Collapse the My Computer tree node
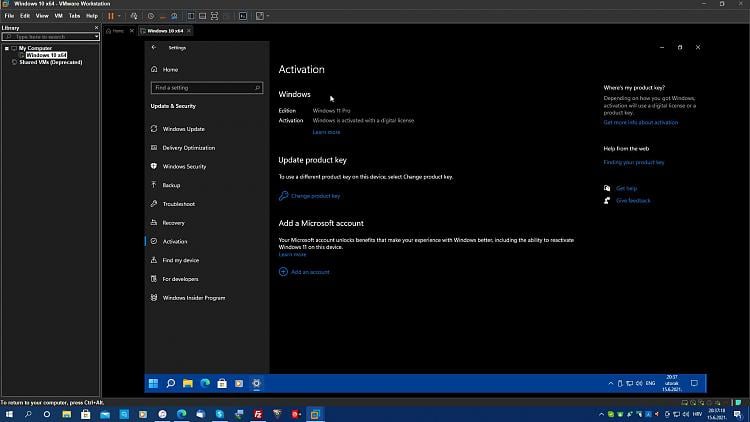This screenshot has height=422, width=750. 7,48
